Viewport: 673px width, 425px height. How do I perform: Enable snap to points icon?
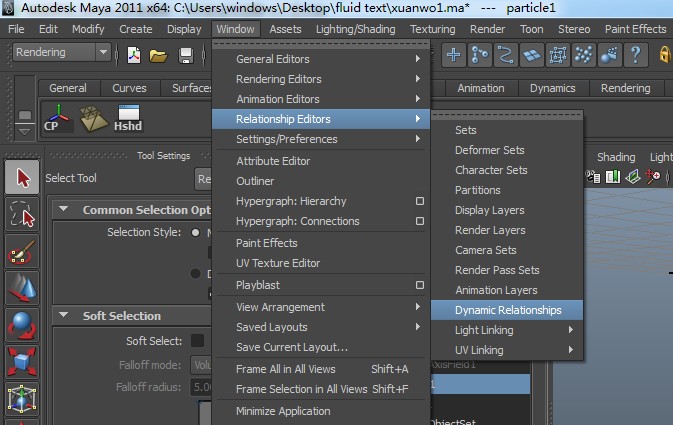pos(505,55)
